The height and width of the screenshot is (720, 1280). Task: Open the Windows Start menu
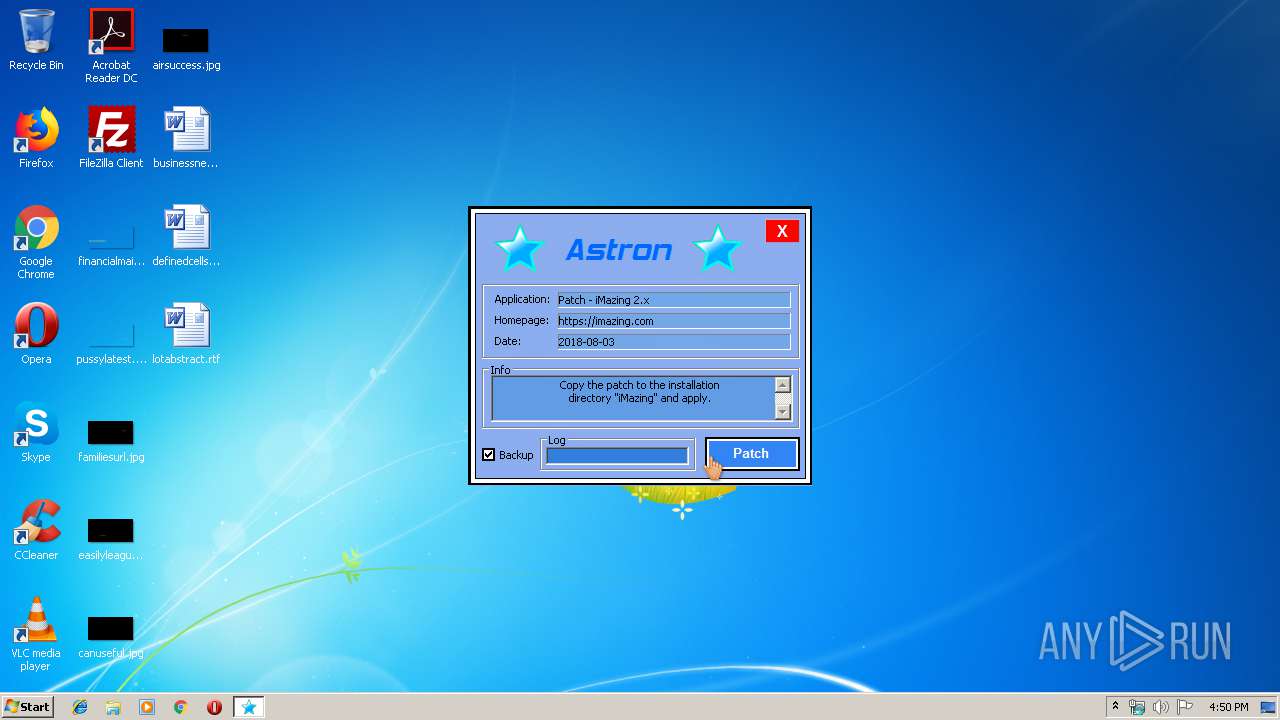tap(28, 707)
